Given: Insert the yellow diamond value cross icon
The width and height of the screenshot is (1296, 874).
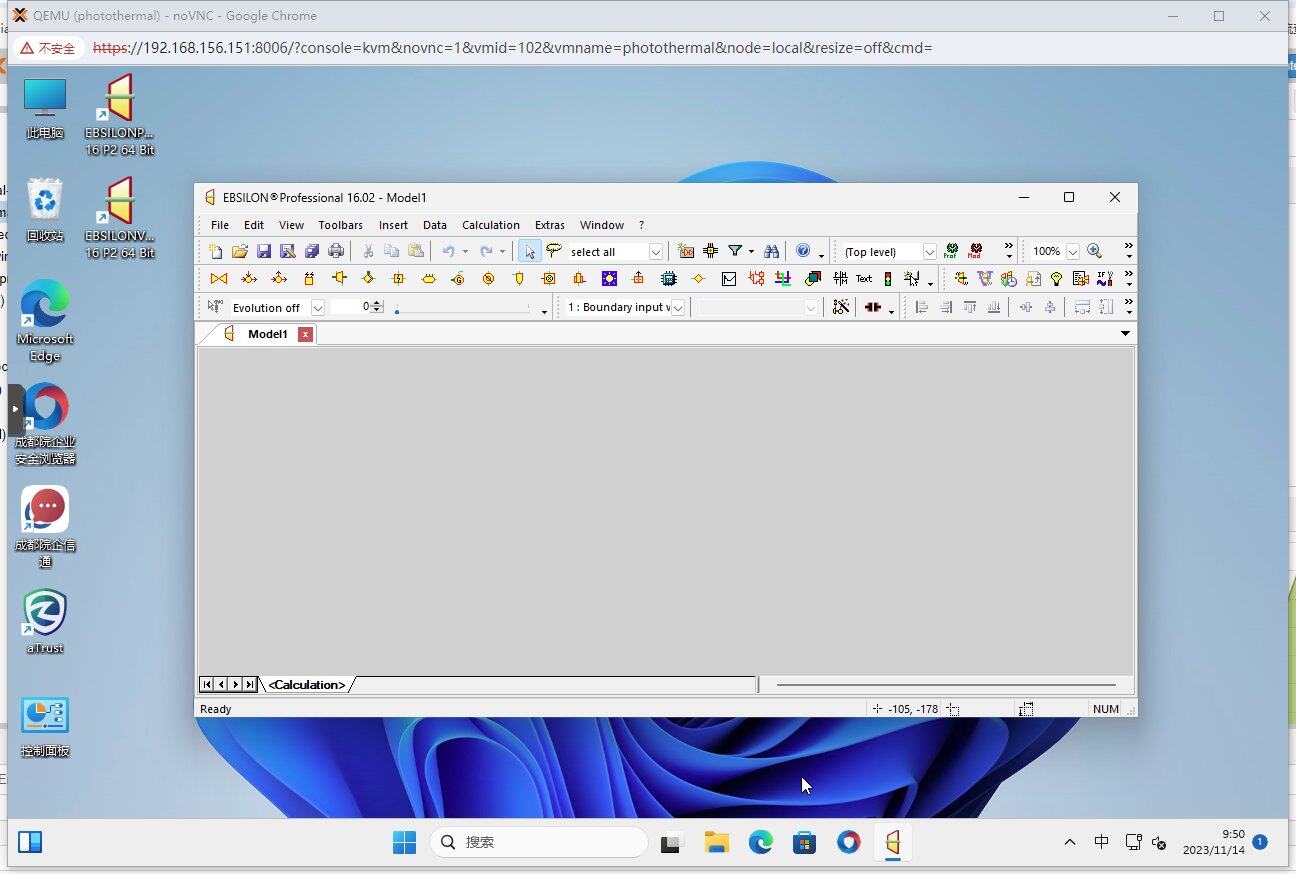Looking at the screenshot, I should coord(699,279).
